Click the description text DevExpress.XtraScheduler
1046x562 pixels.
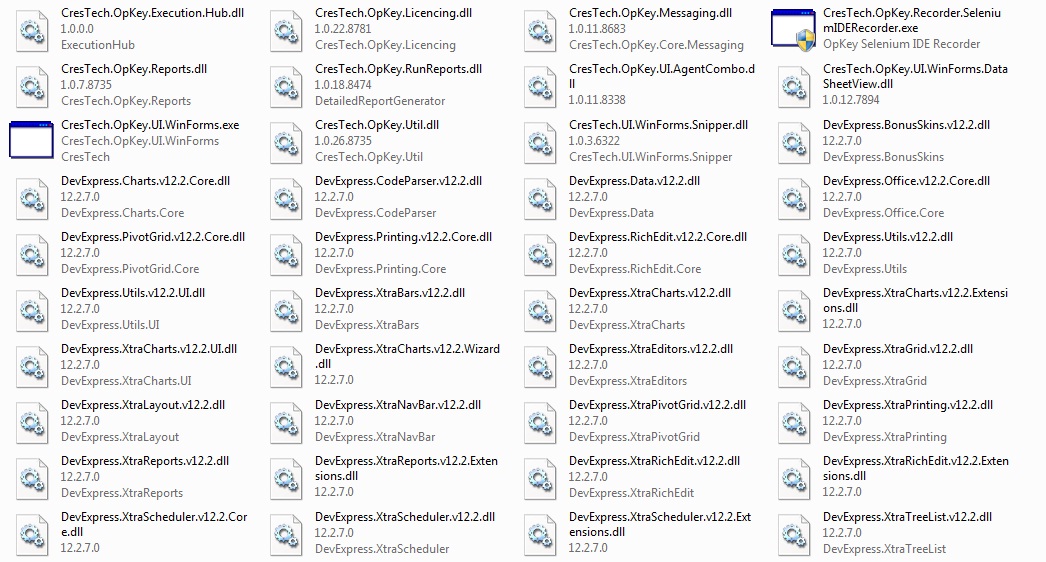click(382, 550)
